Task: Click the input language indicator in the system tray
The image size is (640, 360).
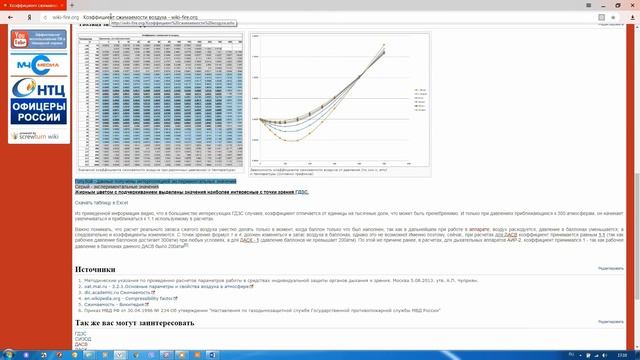Action: (x=571, y=355)
